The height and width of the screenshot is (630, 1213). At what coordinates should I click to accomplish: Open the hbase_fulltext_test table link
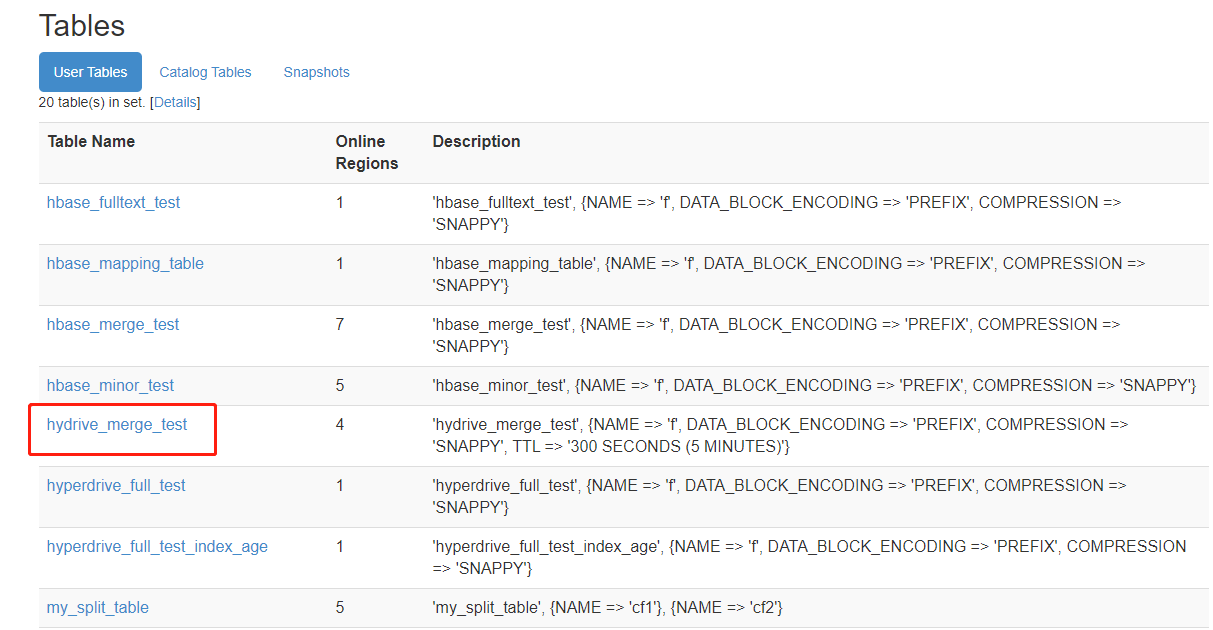pyautogui.click(x=113, y=202)
